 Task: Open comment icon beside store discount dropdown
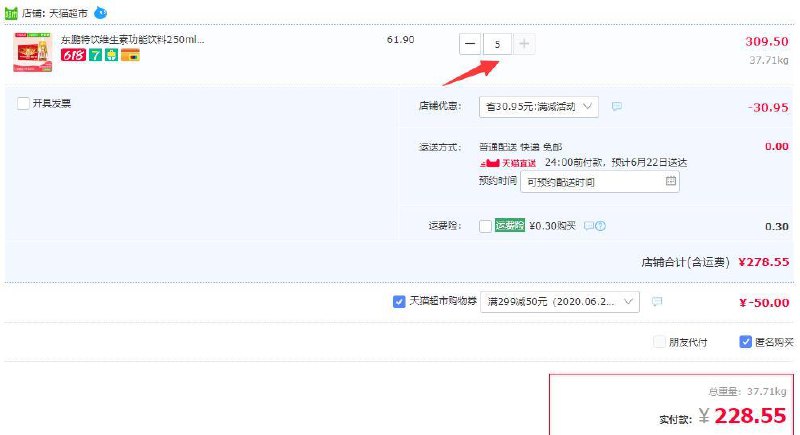[x=617, y=106]
